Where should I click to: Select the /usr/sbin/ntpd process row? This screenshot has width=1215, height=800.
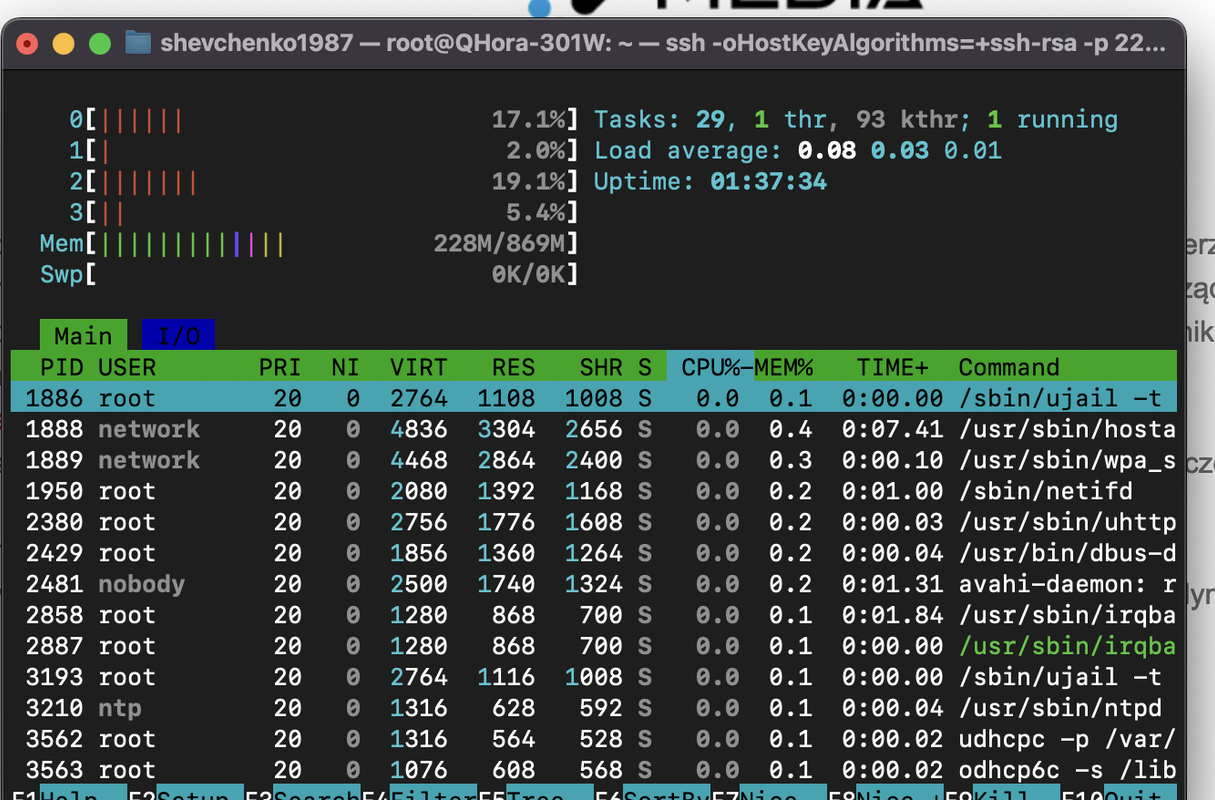(593, 708)
